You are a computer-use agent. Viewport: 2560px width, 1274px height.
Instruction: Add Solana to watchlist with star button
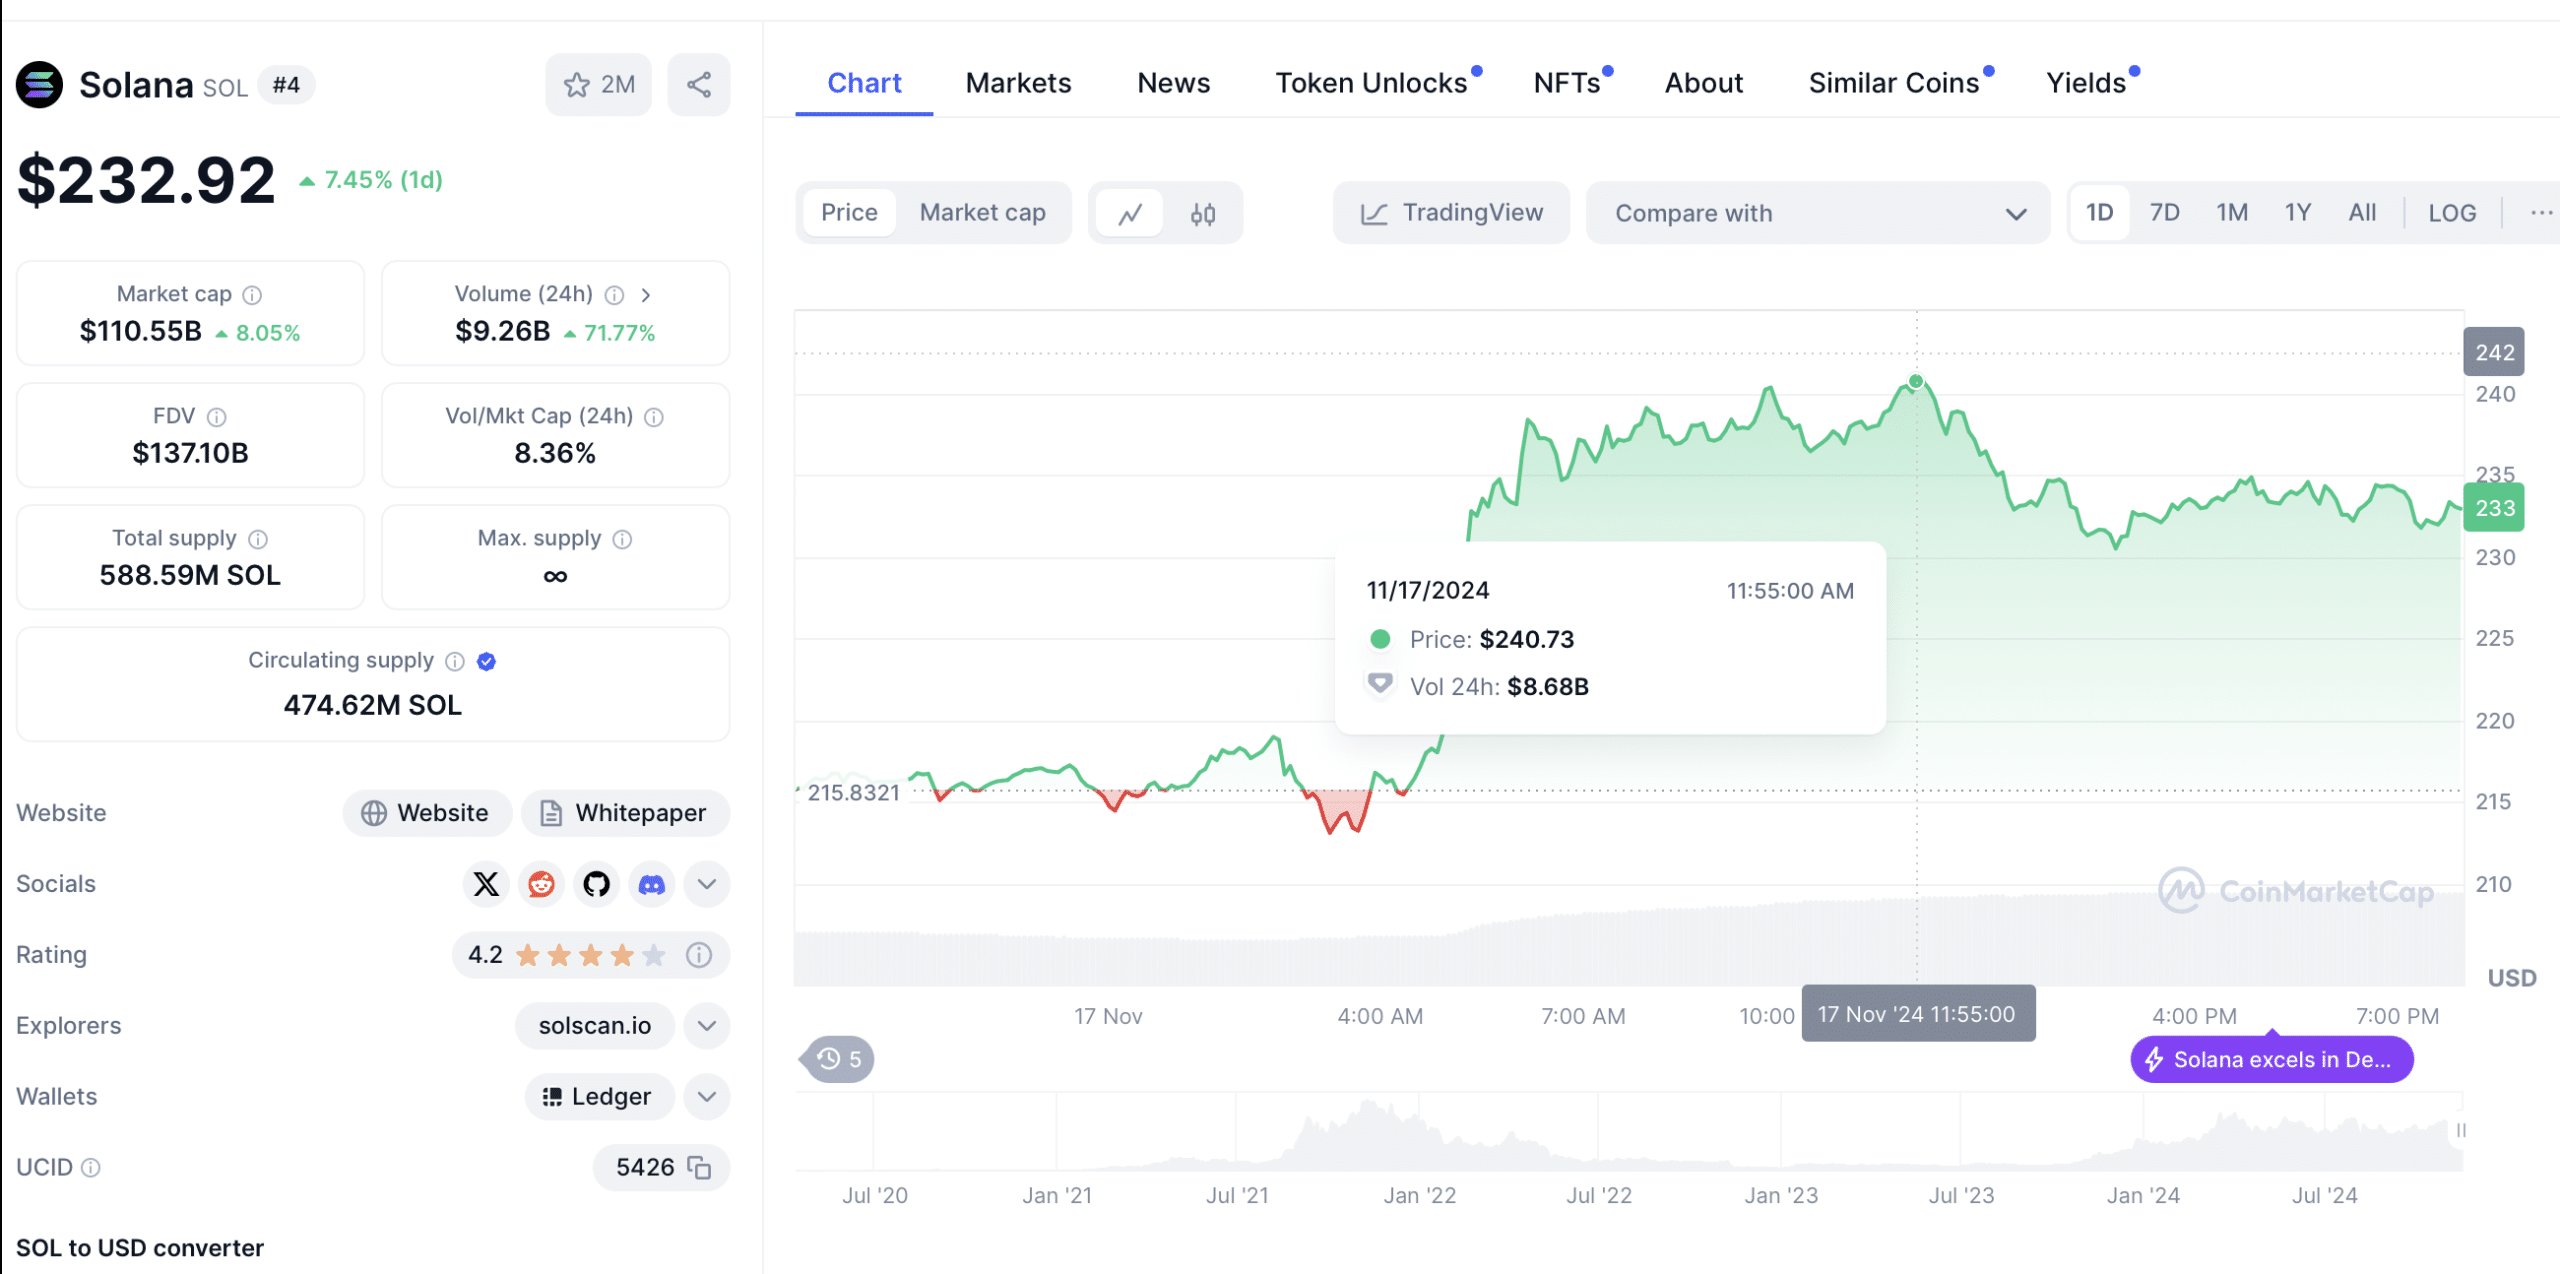tap(598, 85)
